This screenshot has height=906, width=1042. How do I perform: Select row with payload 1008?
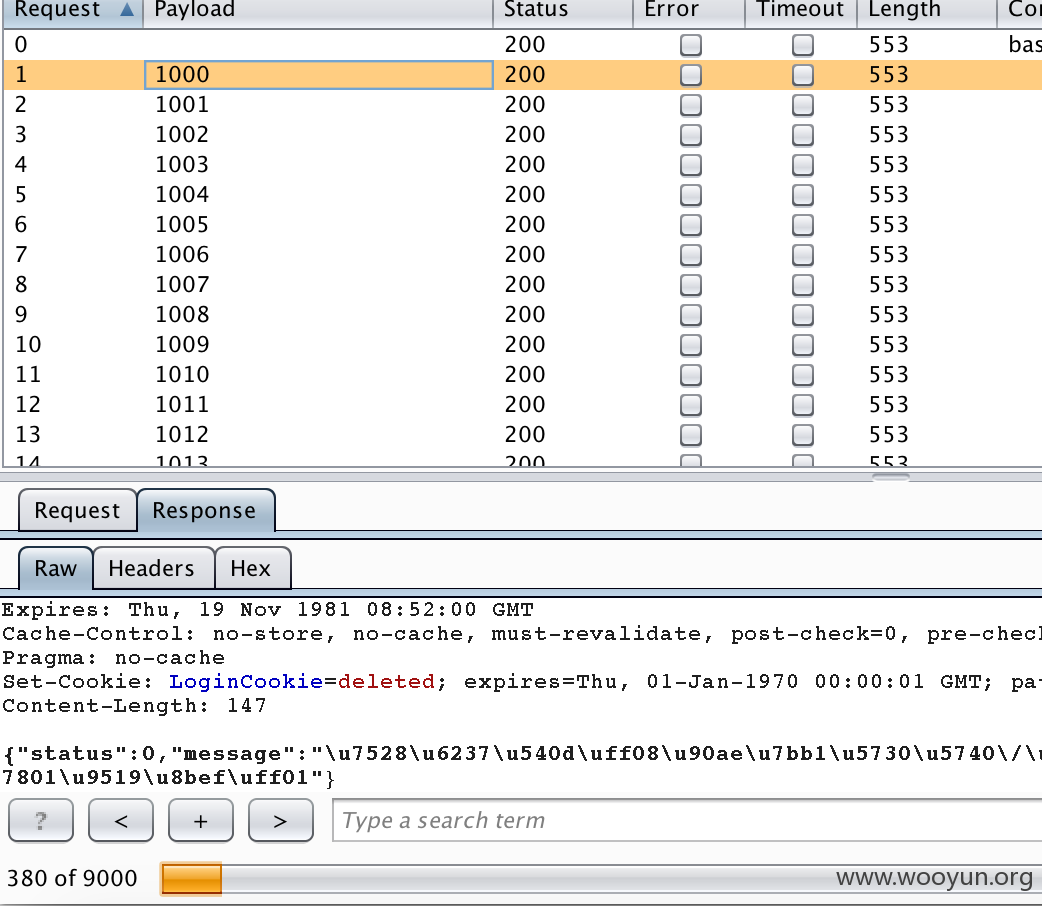[x=522, y=314]
